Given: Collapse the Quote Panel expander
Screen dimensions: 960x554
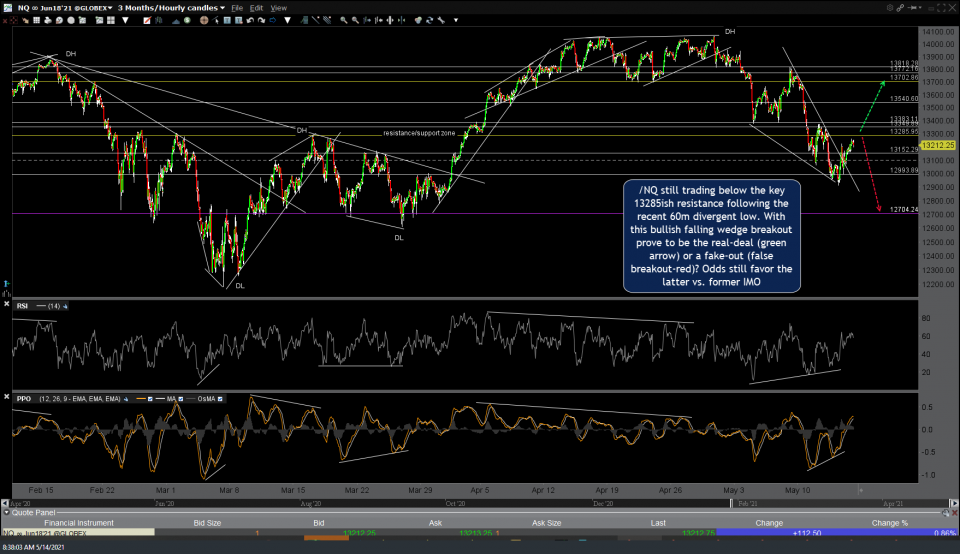Looking at the screenshot, I should (x=6, y=512).
